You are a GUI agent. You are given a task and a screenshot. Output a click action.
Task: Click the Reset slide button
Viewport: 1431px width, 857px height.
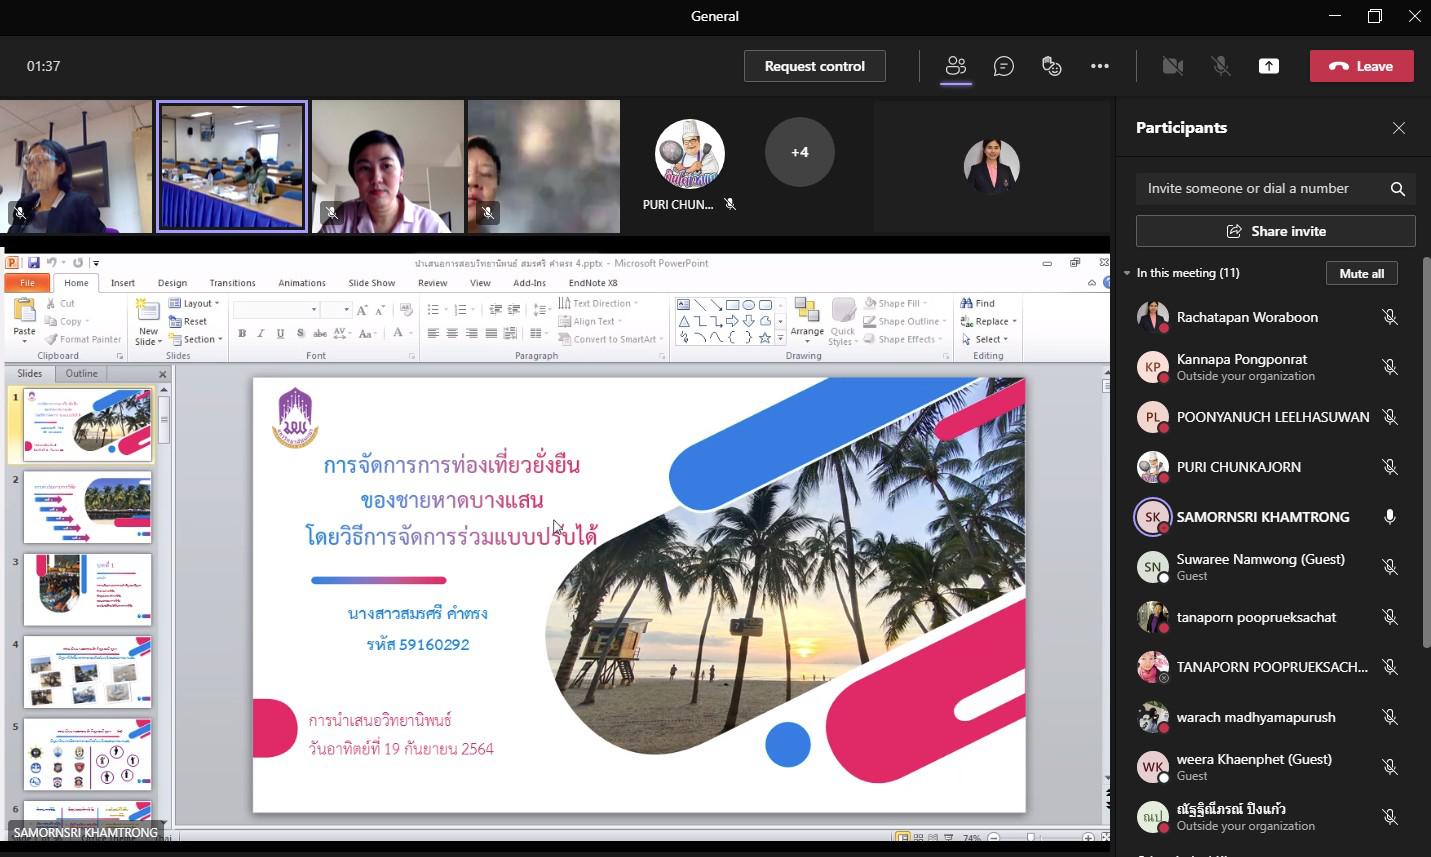click(x=189, y=321)
